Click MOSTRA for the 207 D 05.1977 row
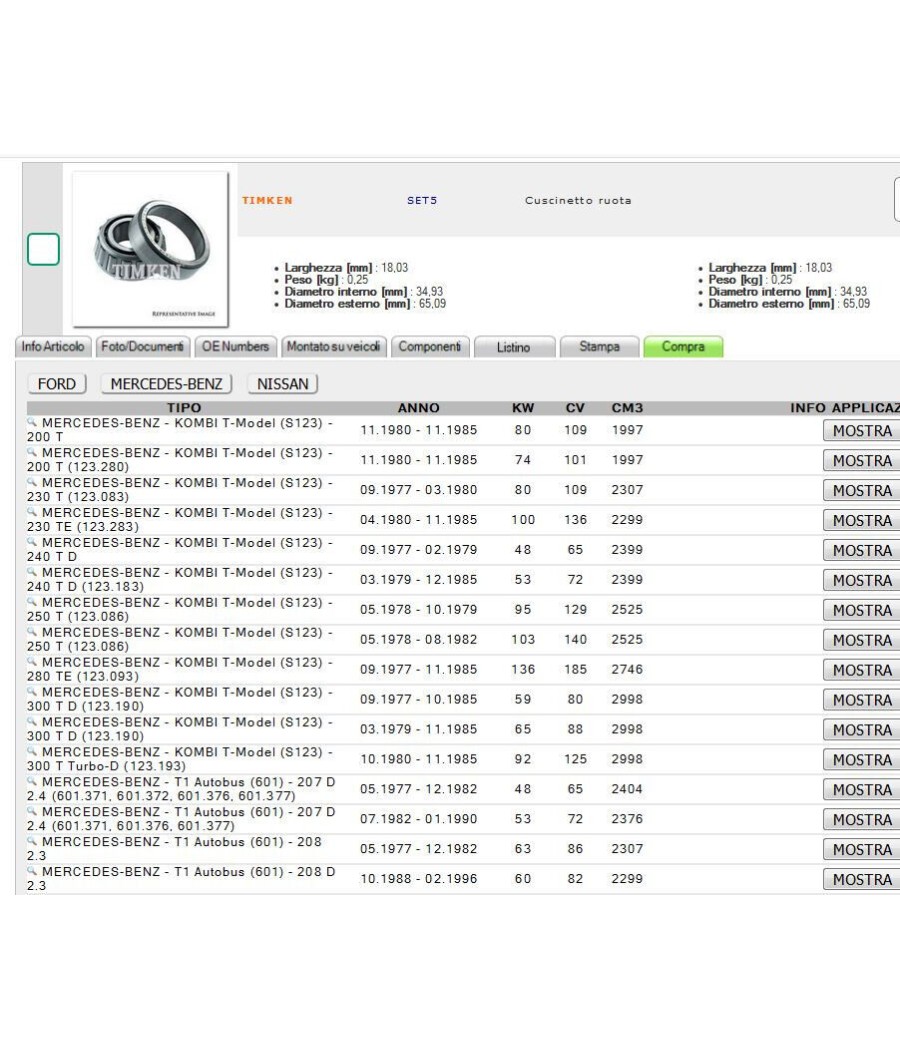This screenshot has width=900, height=1050. [862, 790]
